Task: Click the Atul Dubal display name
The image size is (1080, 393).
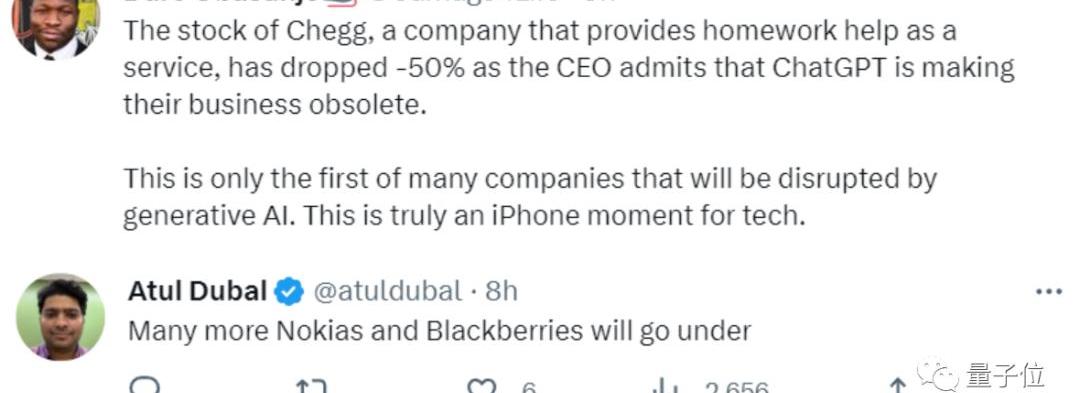Action: (x=197, y=292)
